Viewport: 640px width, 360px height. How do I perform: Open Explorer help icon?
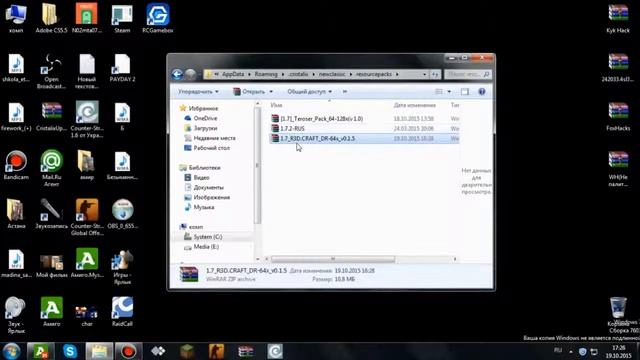click(482, 91)
